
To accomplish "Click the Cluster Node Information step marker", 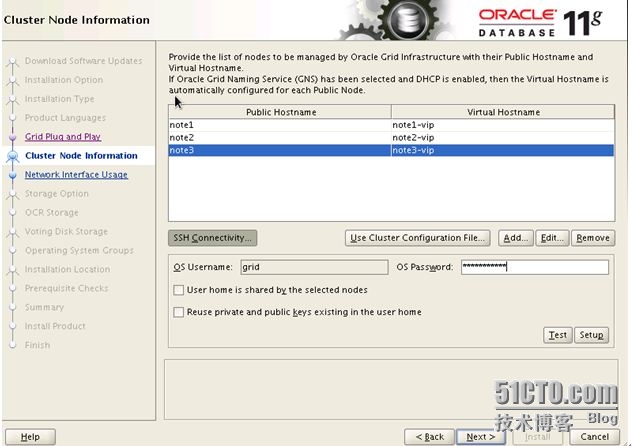I will tap(12, 156).
